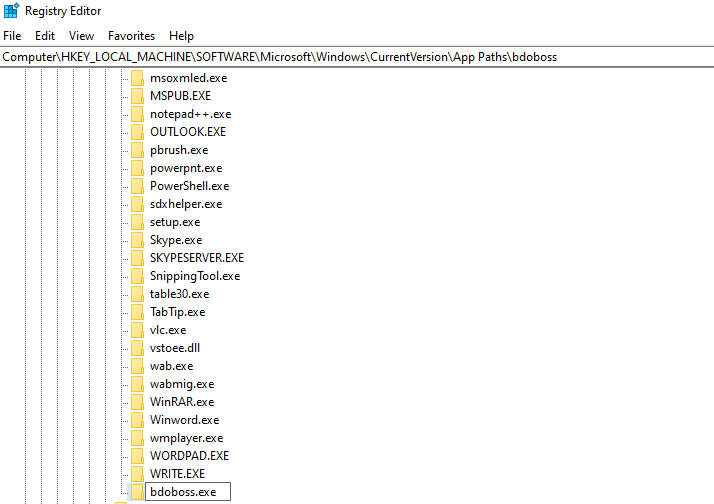Select the Winword.exe key name
The height and width of the screenshot is (504, 714).
tap(184, 420)
